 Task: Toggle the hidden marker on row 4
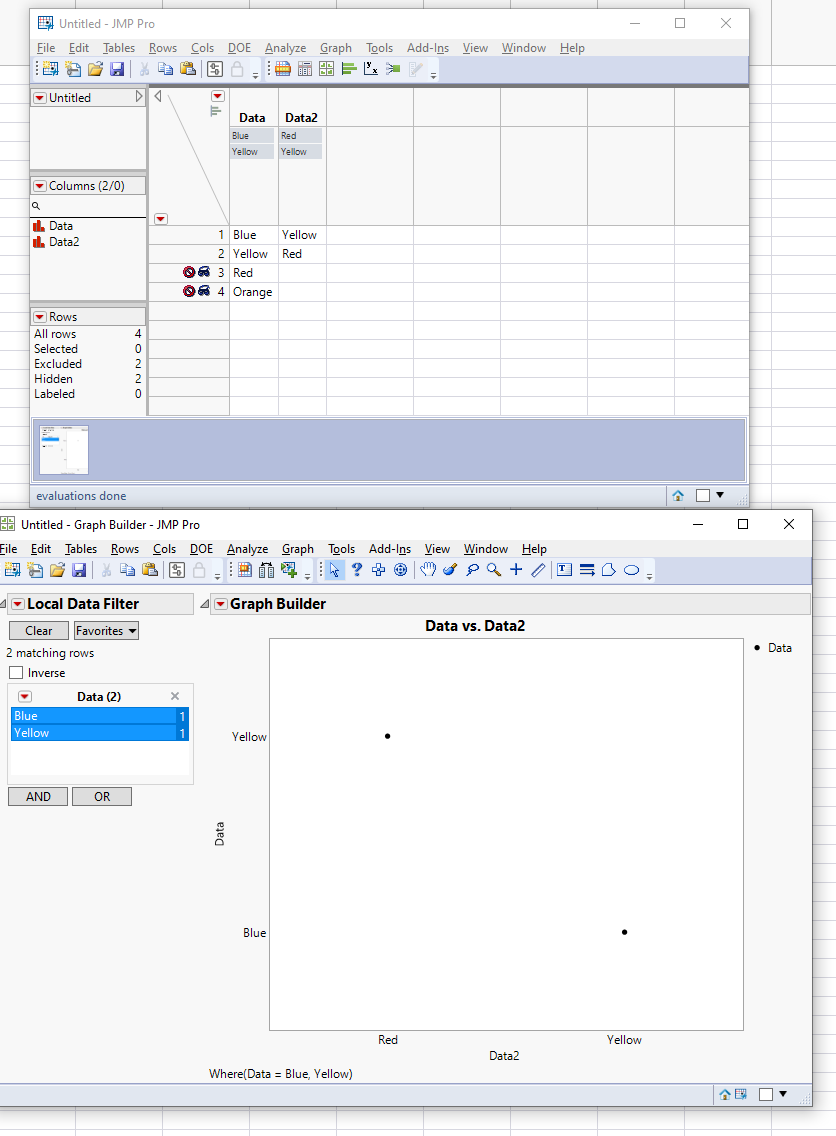(206, 291)
